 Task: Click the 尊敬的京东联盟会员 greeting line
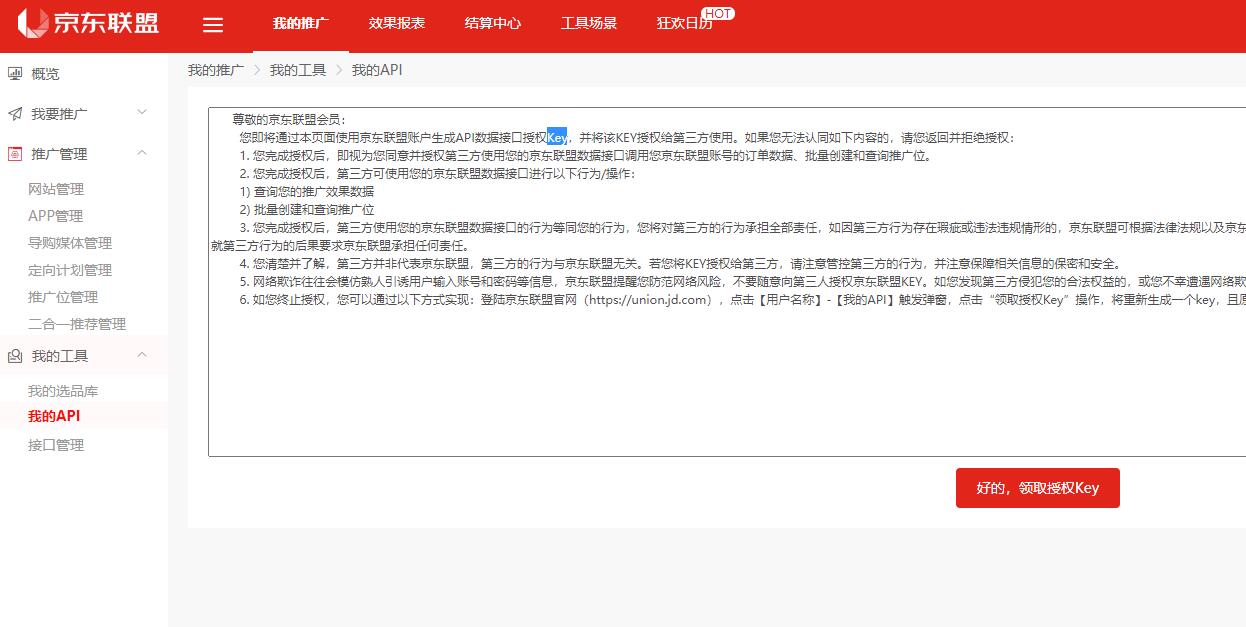point(289,120)
